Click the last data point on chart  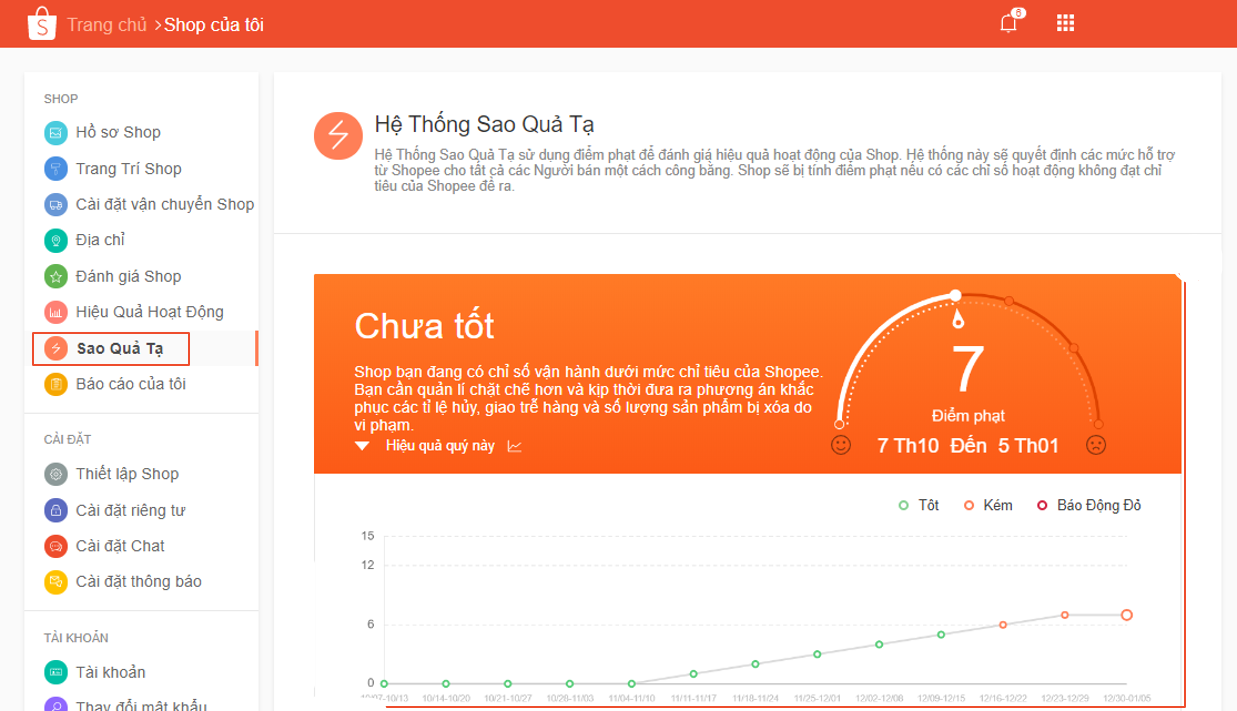[x=1127, y=615]
